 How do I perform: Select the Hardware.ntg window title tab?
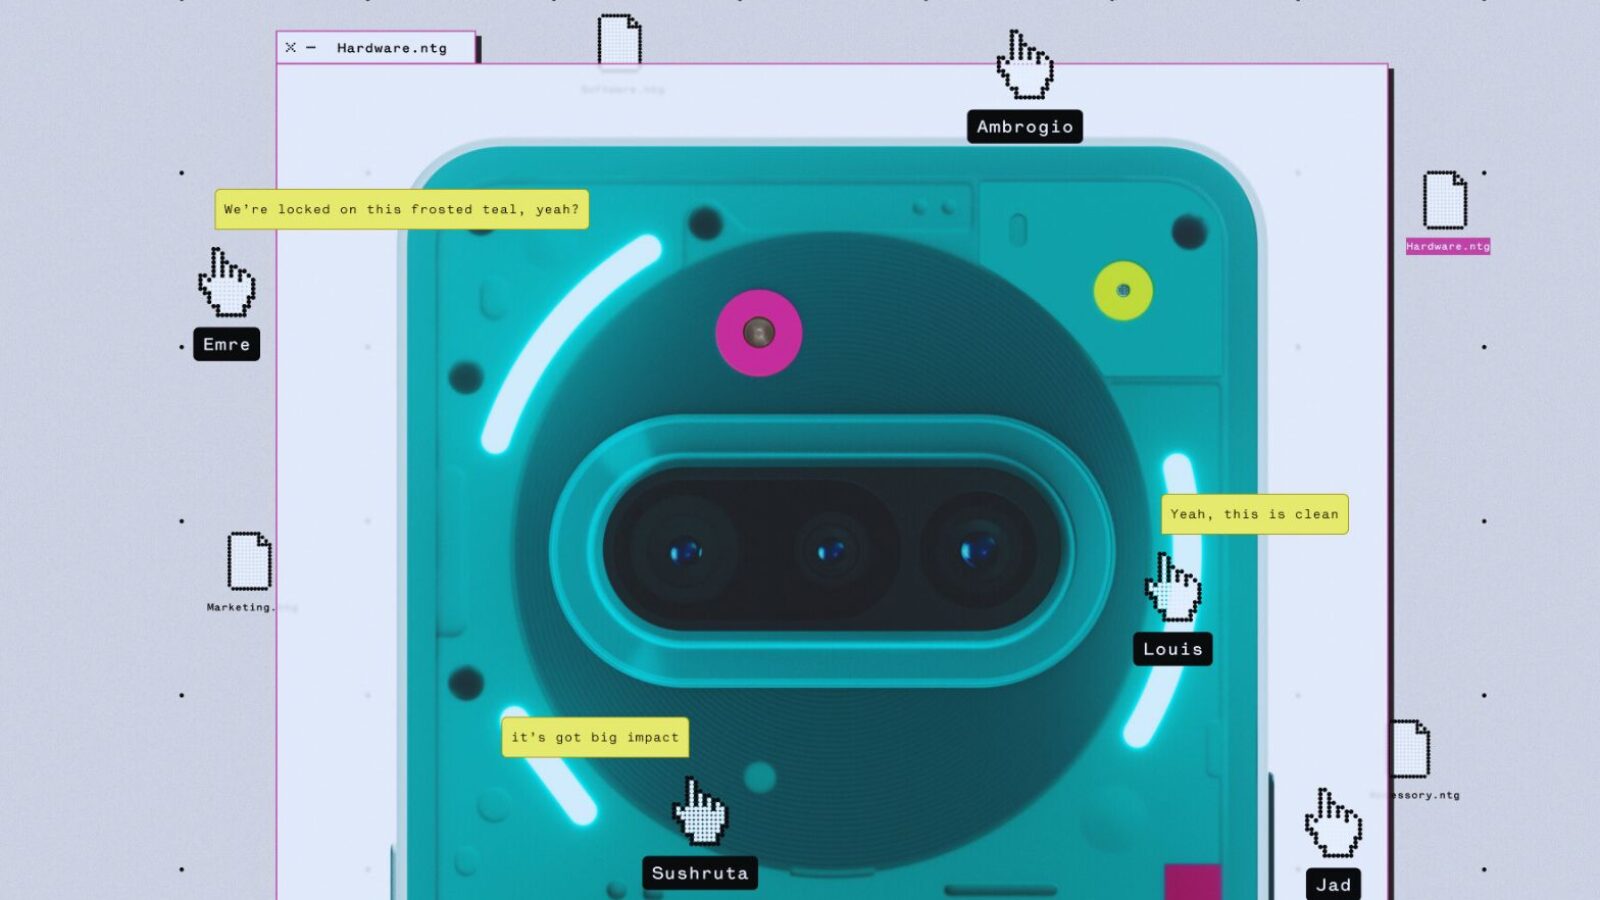[376, 47]
